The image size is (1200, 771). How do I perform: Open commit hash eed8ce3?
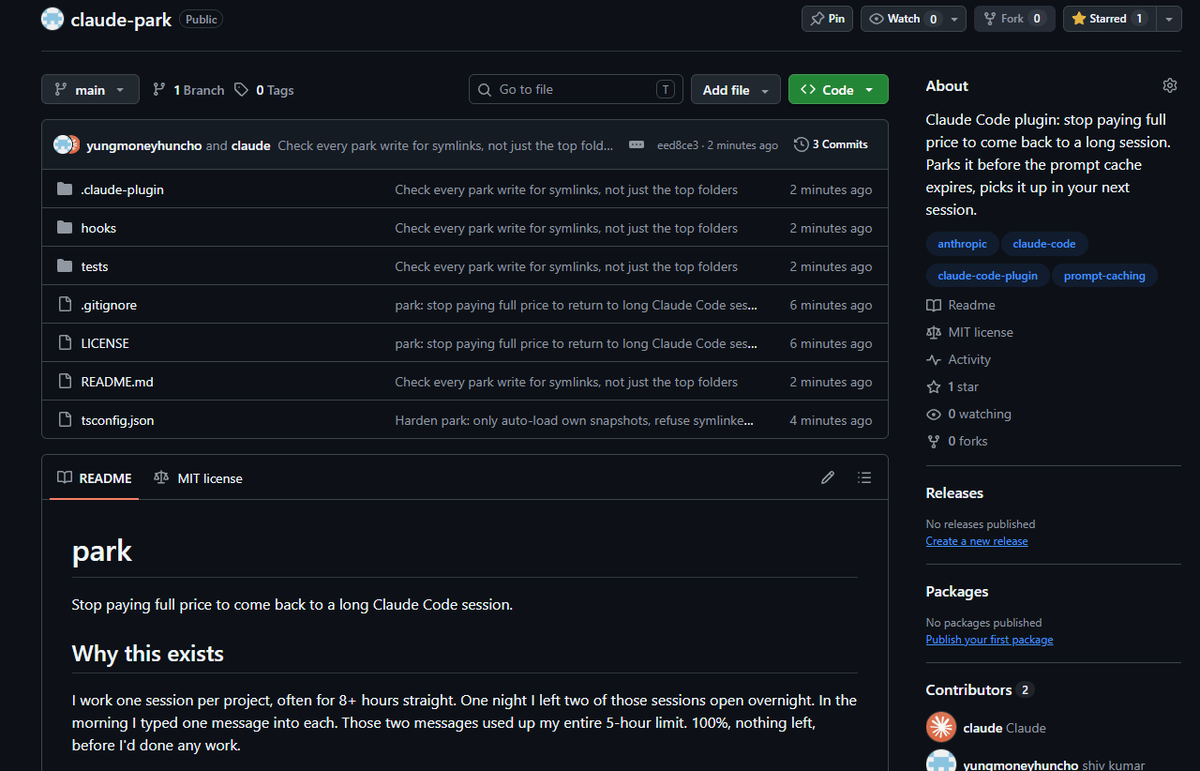click(x=680, y=145)
